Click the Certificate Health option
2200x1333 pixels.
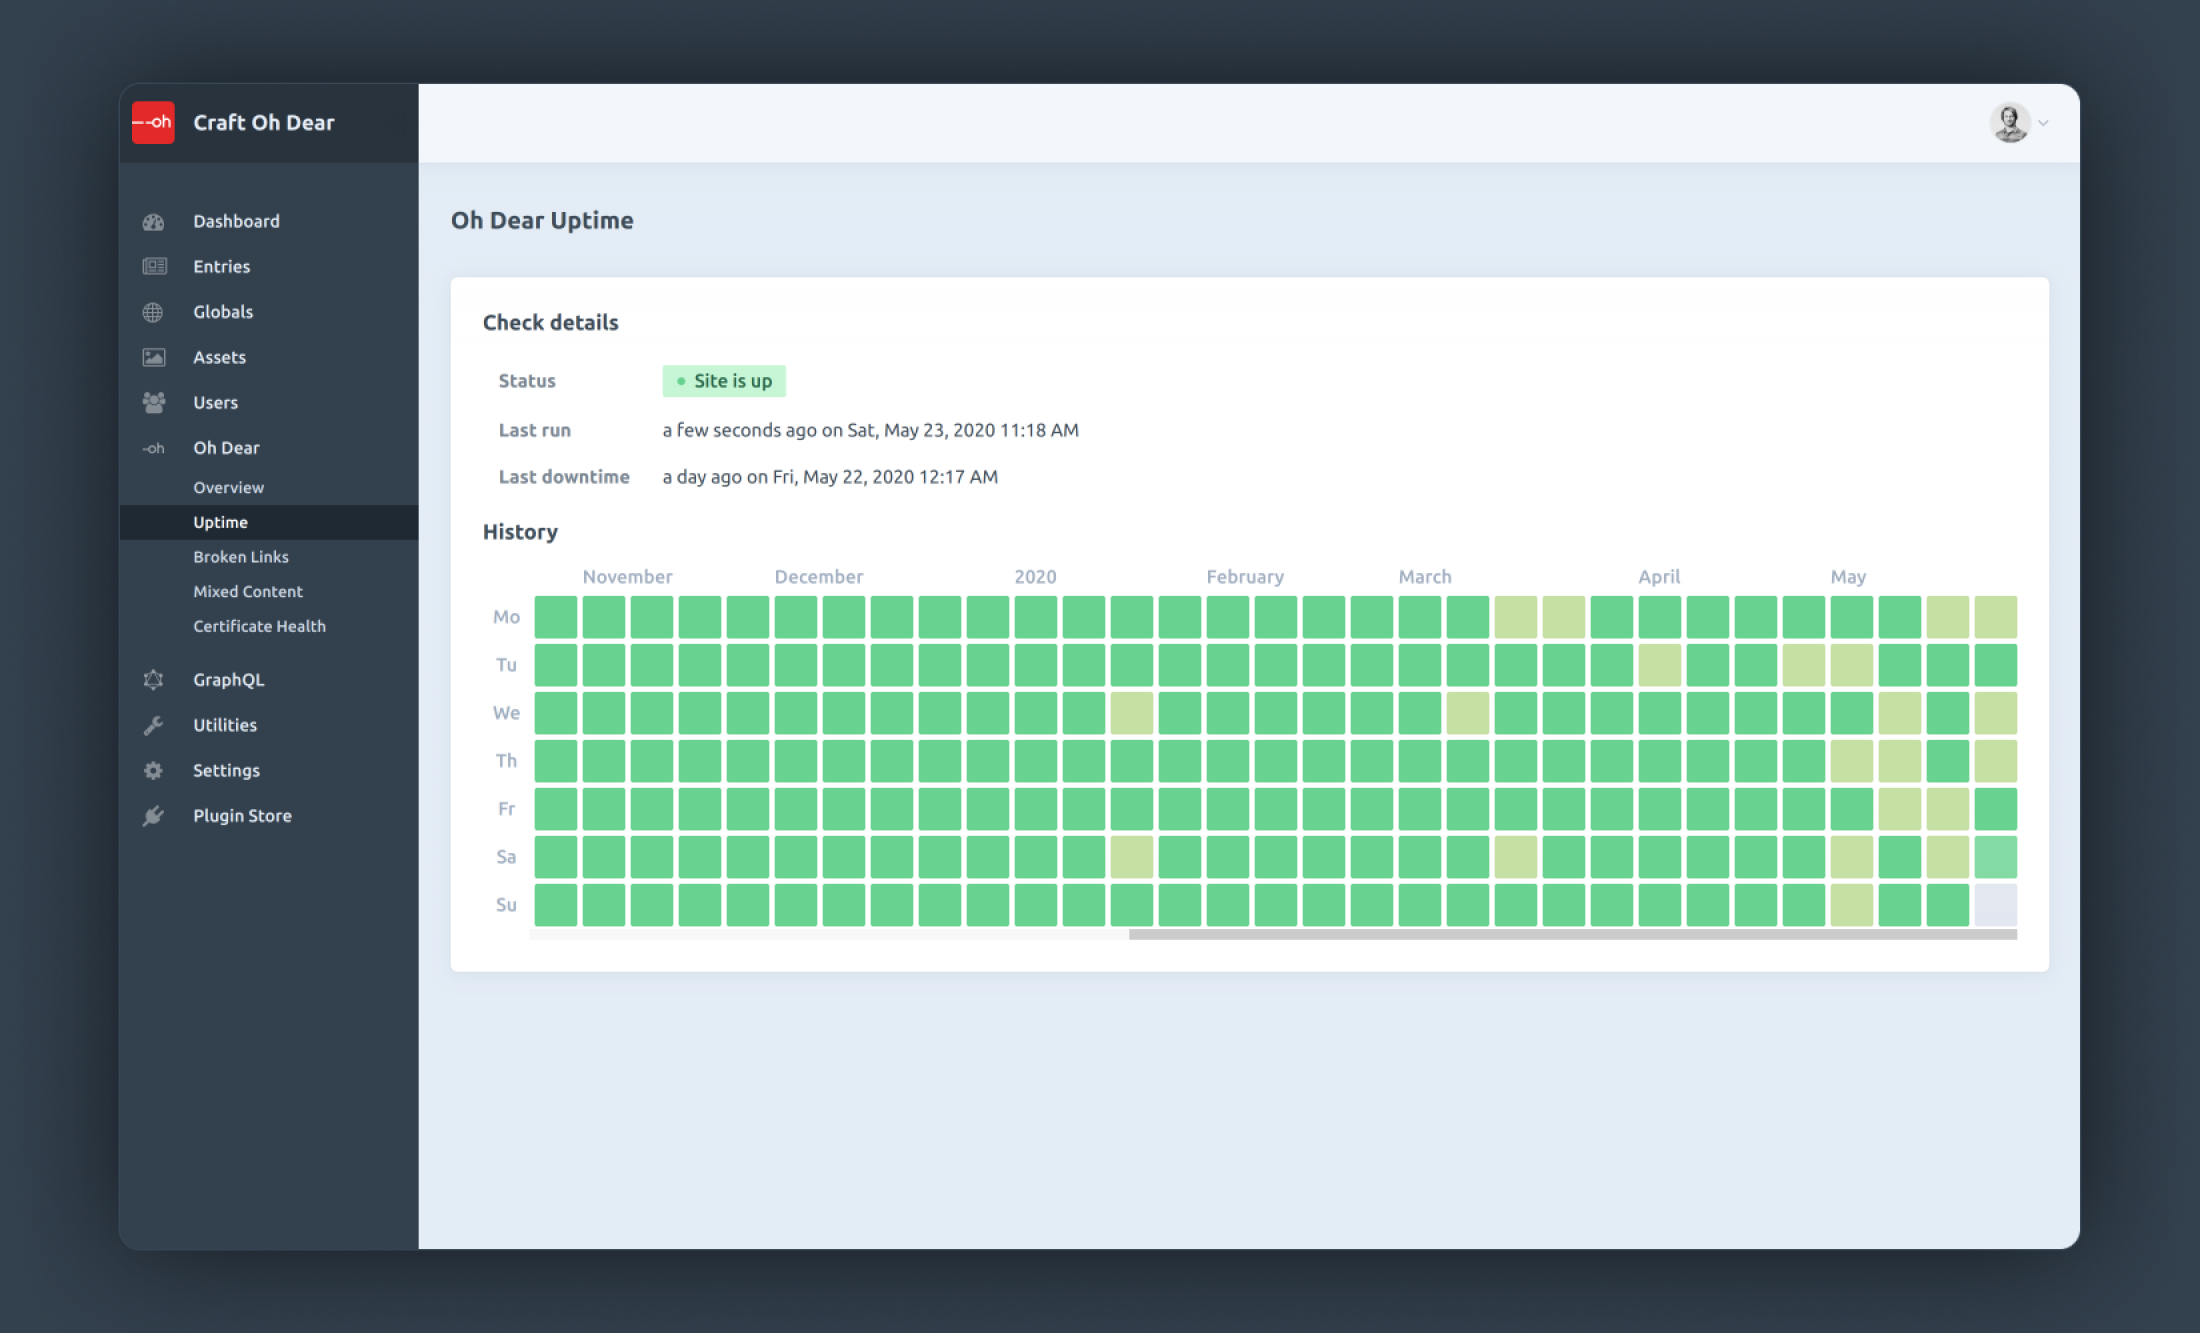point(259,626)
